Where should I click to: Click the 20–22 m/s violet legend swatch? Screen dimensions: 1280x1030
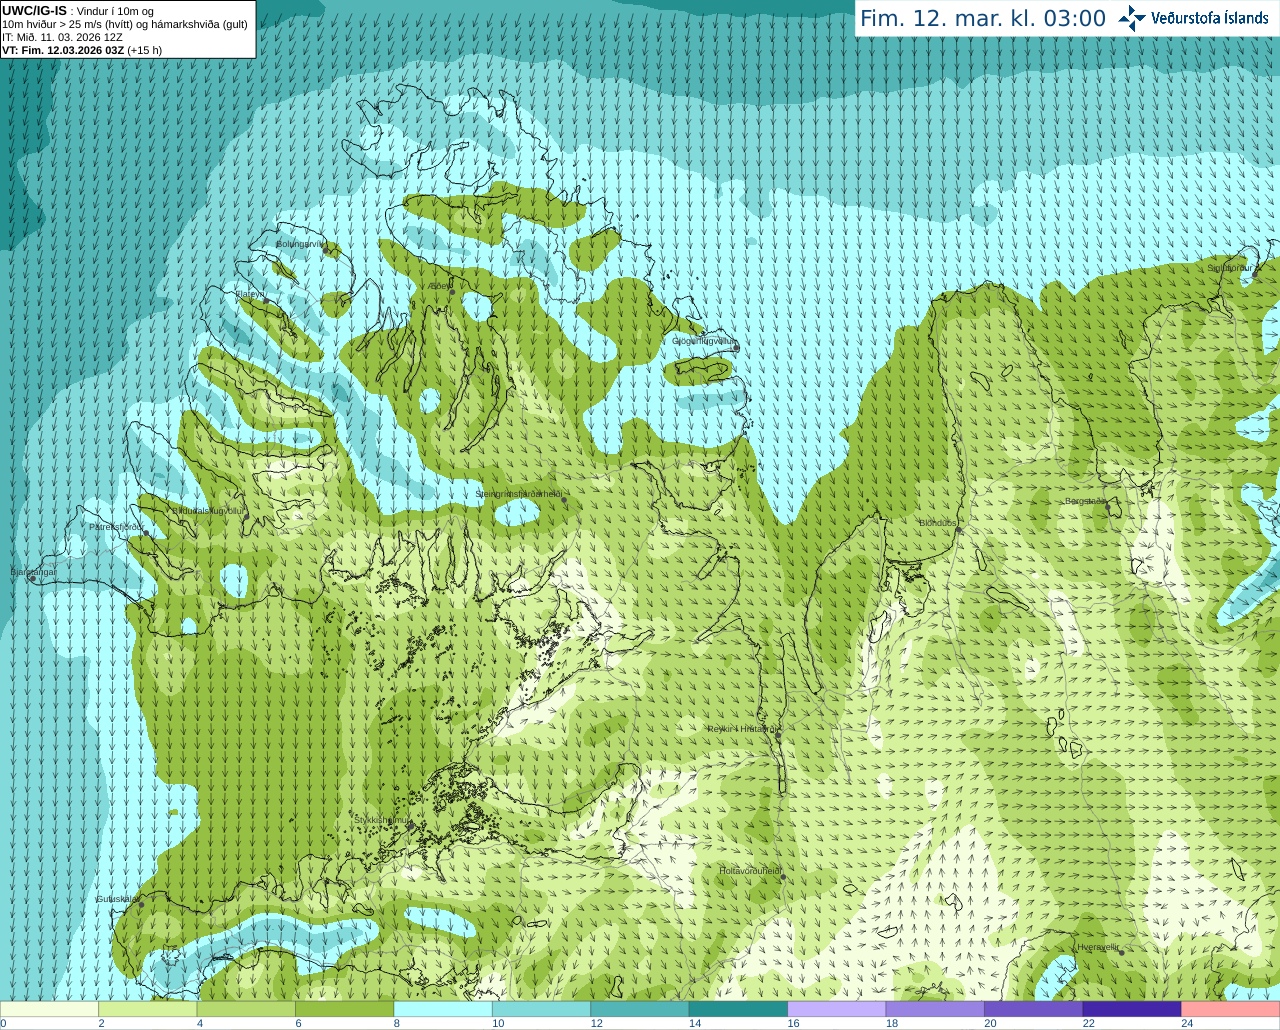(1034, 1009)
